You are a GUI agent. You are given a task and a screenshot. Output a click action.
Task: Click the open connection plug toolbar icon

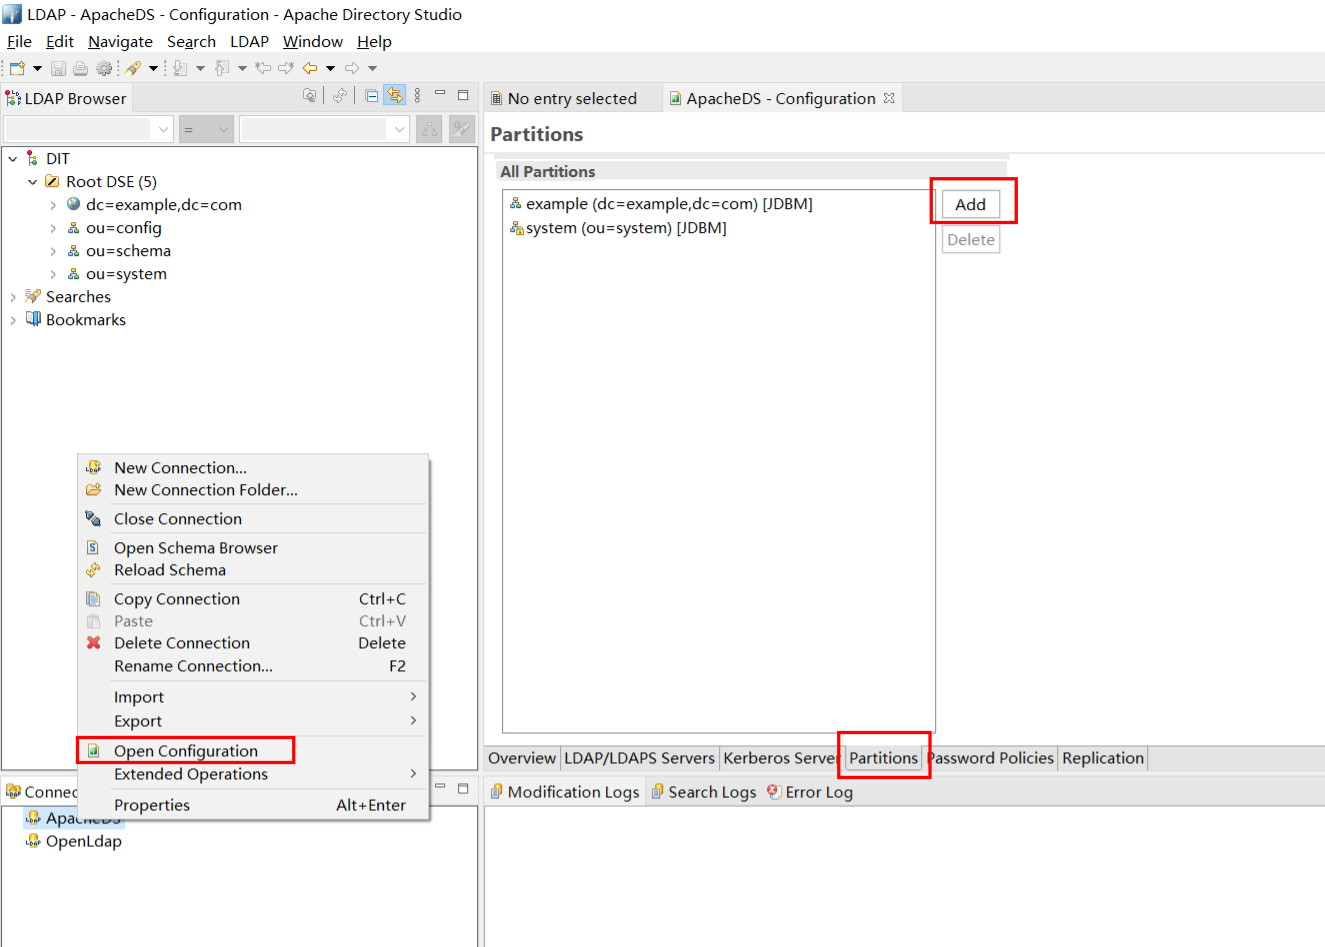(x=133, y=68)
